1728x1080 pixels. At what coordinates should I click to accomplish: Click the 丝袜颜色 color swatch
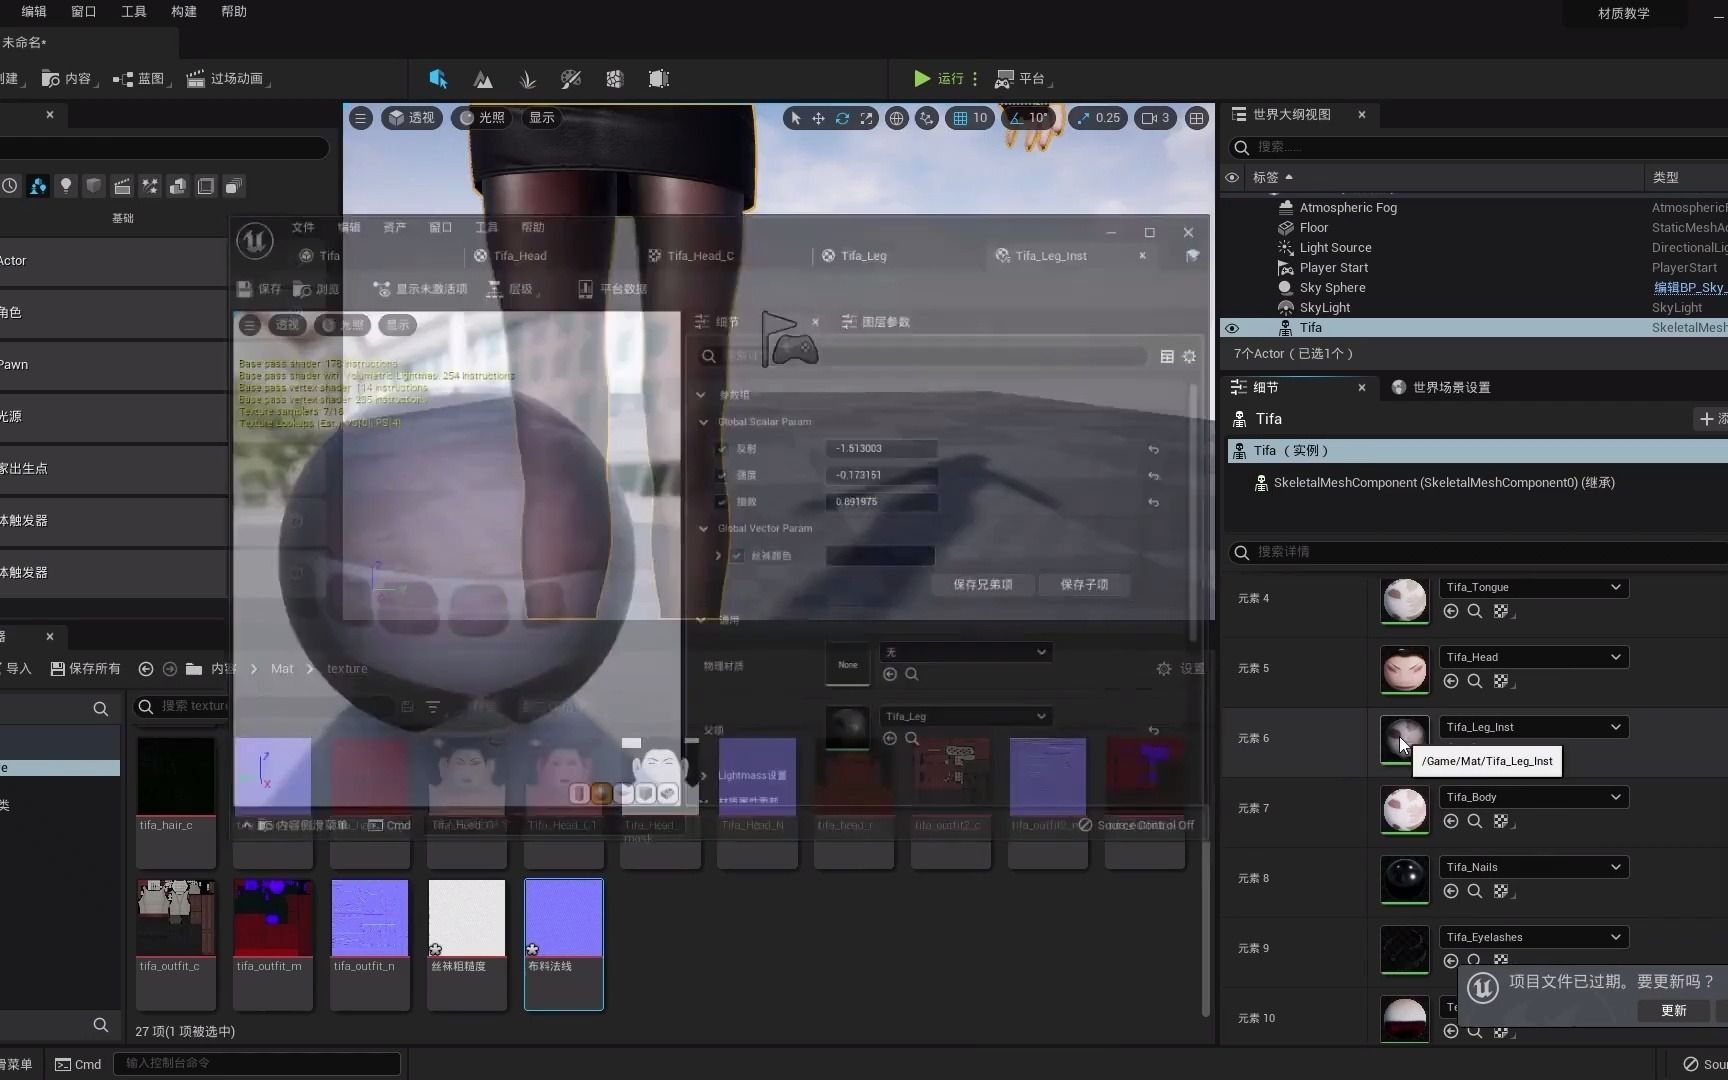coord(880,555)
